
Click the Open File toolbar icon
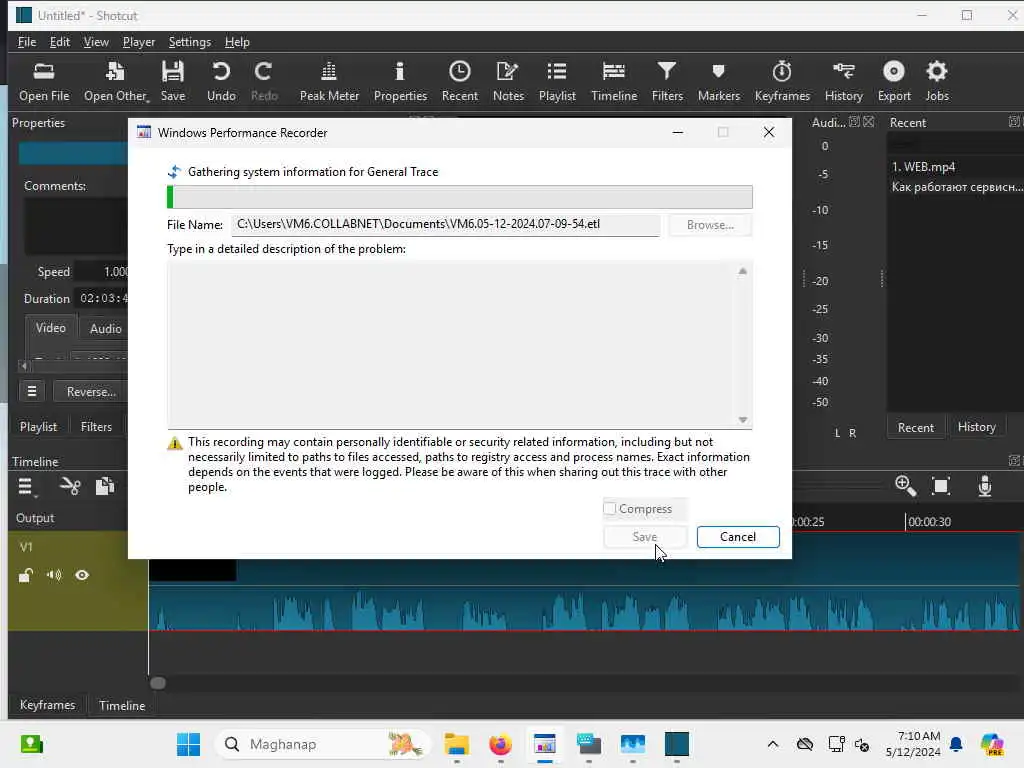(44, 81)
